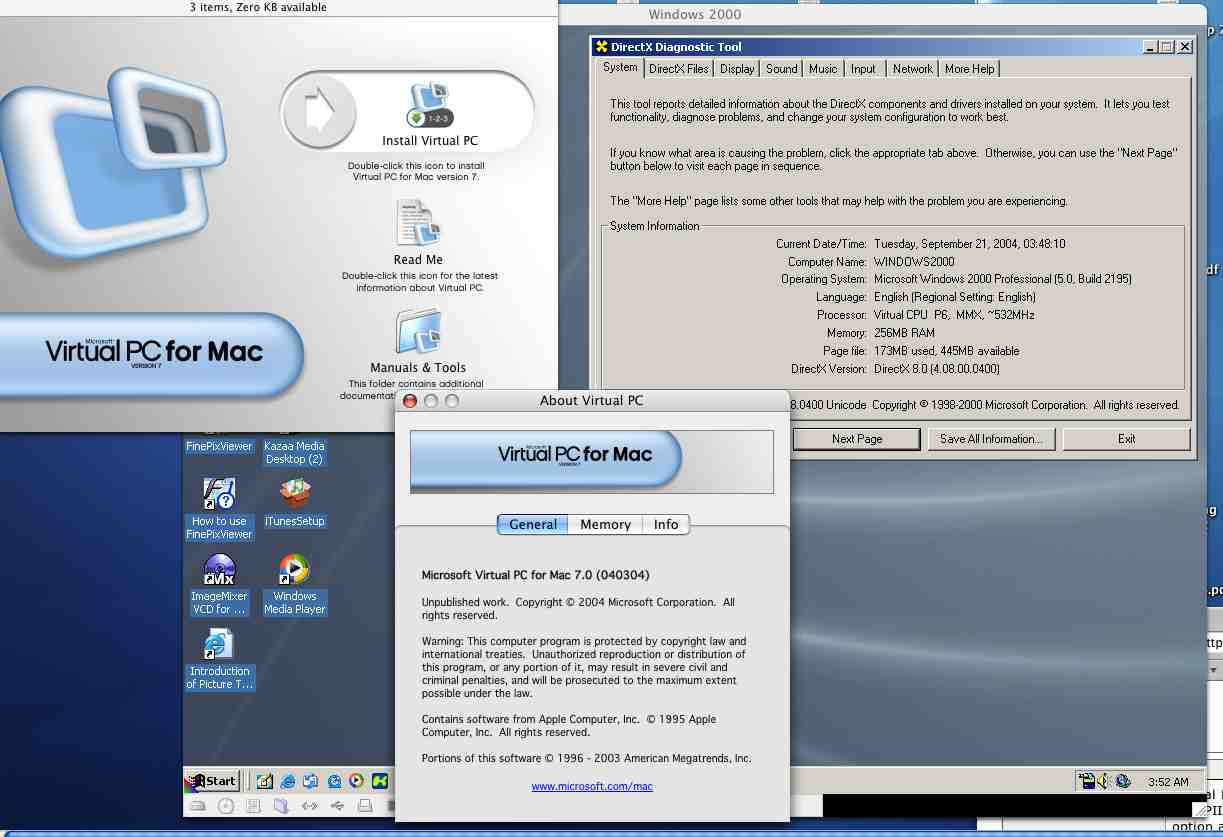
Task: Switch to the More Help tab
Action: pyautogui.click(x=970, y=69)
